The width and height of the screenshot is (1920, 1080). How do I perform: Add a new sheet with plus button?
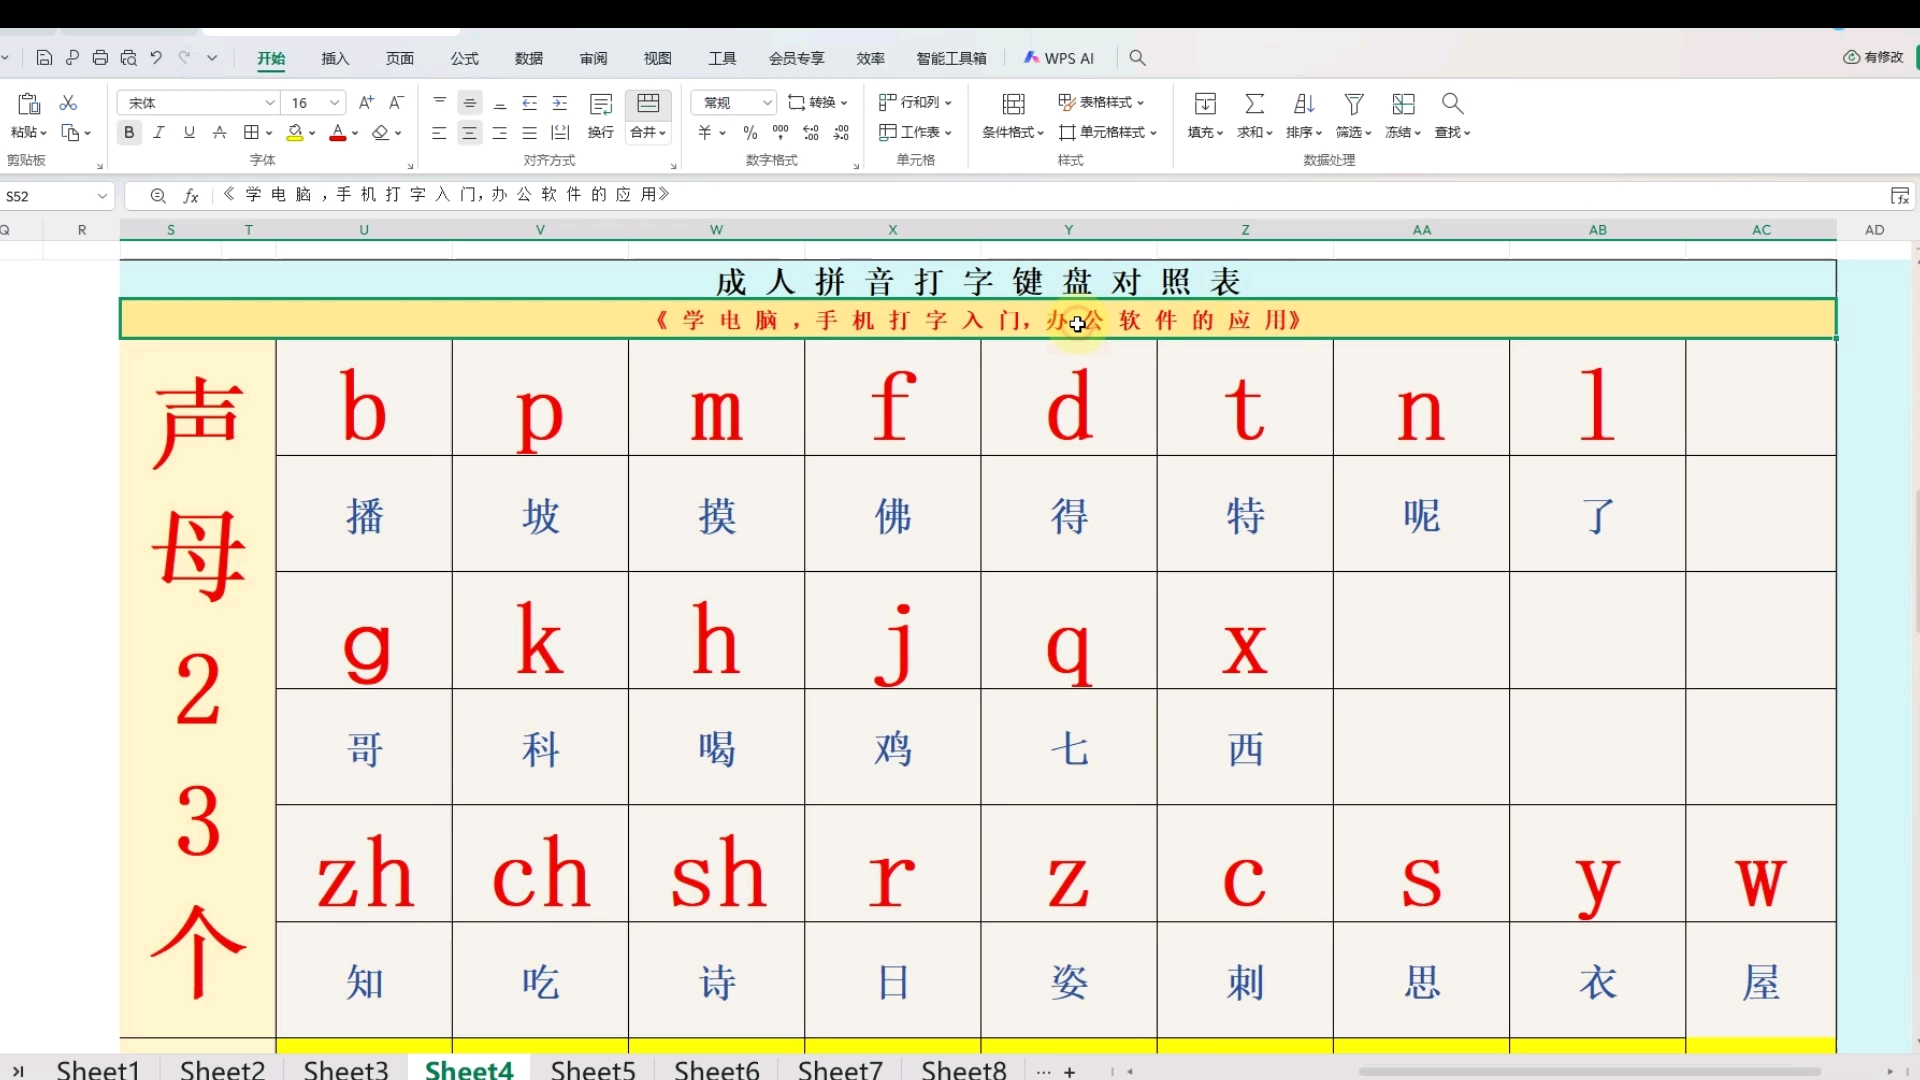pos(1070,1071)
